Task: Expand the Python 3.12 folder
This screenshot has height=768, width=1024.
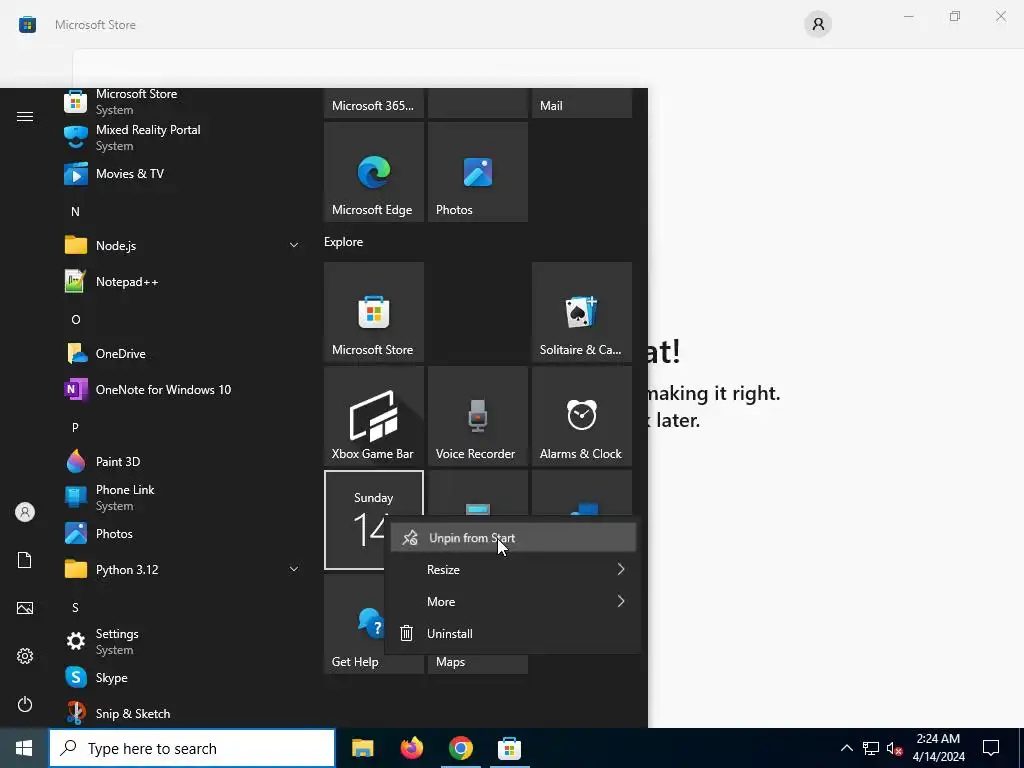Action: tap(182, 569)
